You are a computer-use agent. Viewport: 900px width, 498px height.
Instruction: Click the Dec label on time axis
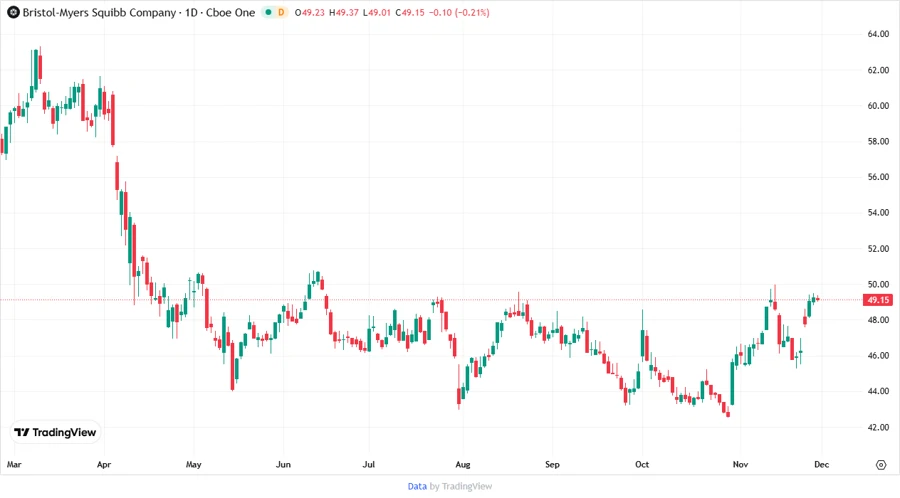click(x=821, y=464)
